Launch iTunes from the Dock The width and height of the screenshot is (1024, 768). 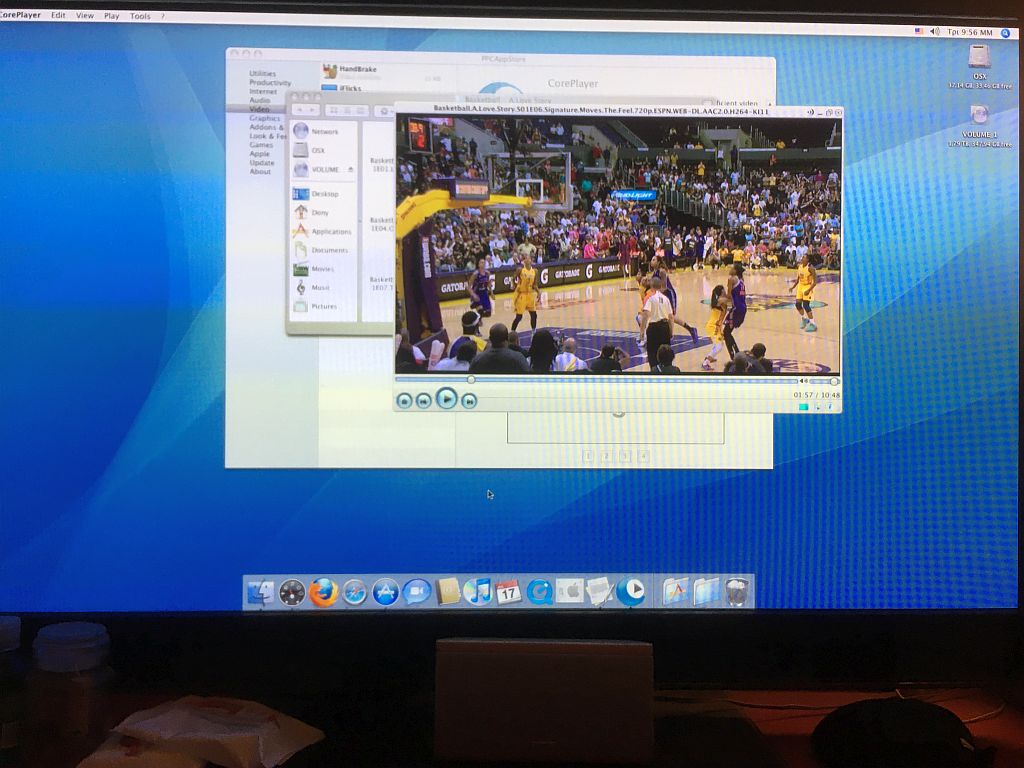click(478, 592)
